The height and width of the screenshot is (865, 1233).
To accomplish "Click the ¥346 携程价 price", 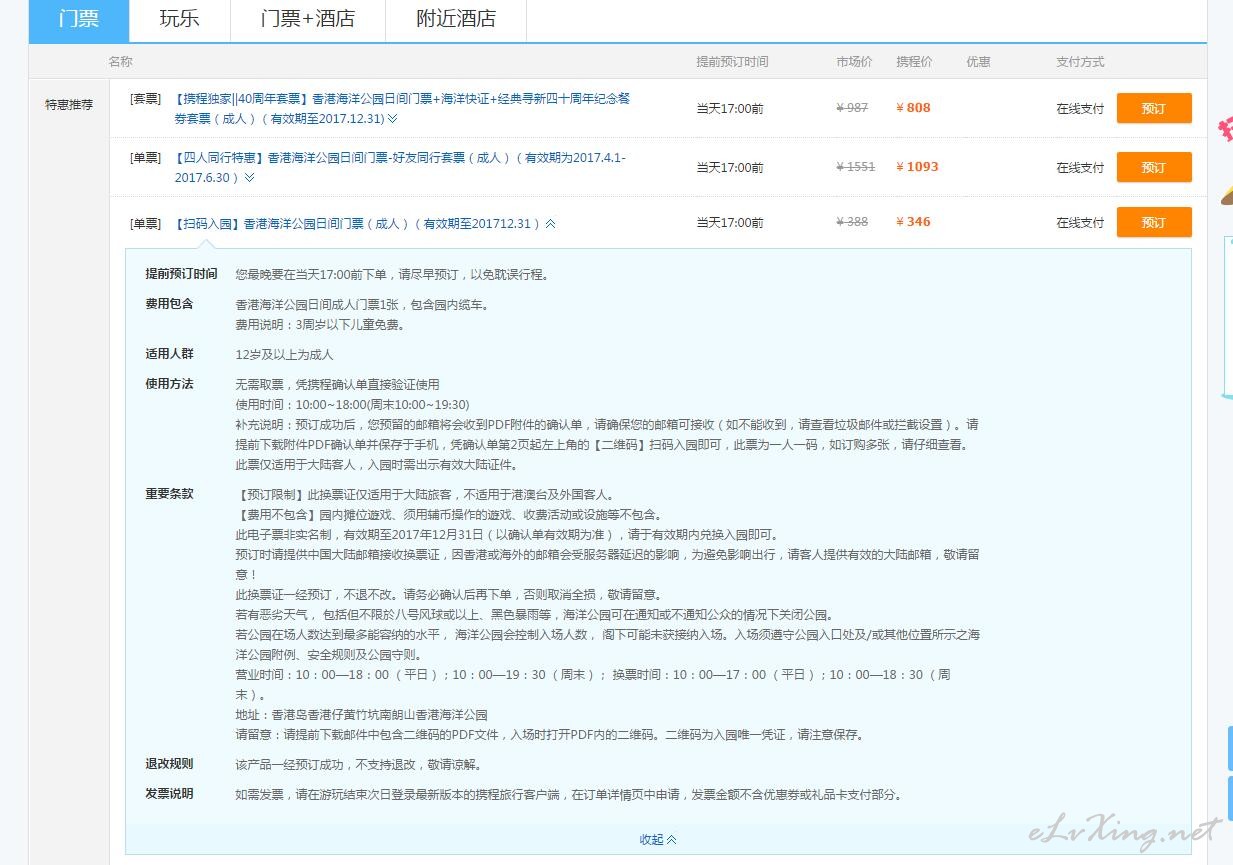I will (913, 222).
